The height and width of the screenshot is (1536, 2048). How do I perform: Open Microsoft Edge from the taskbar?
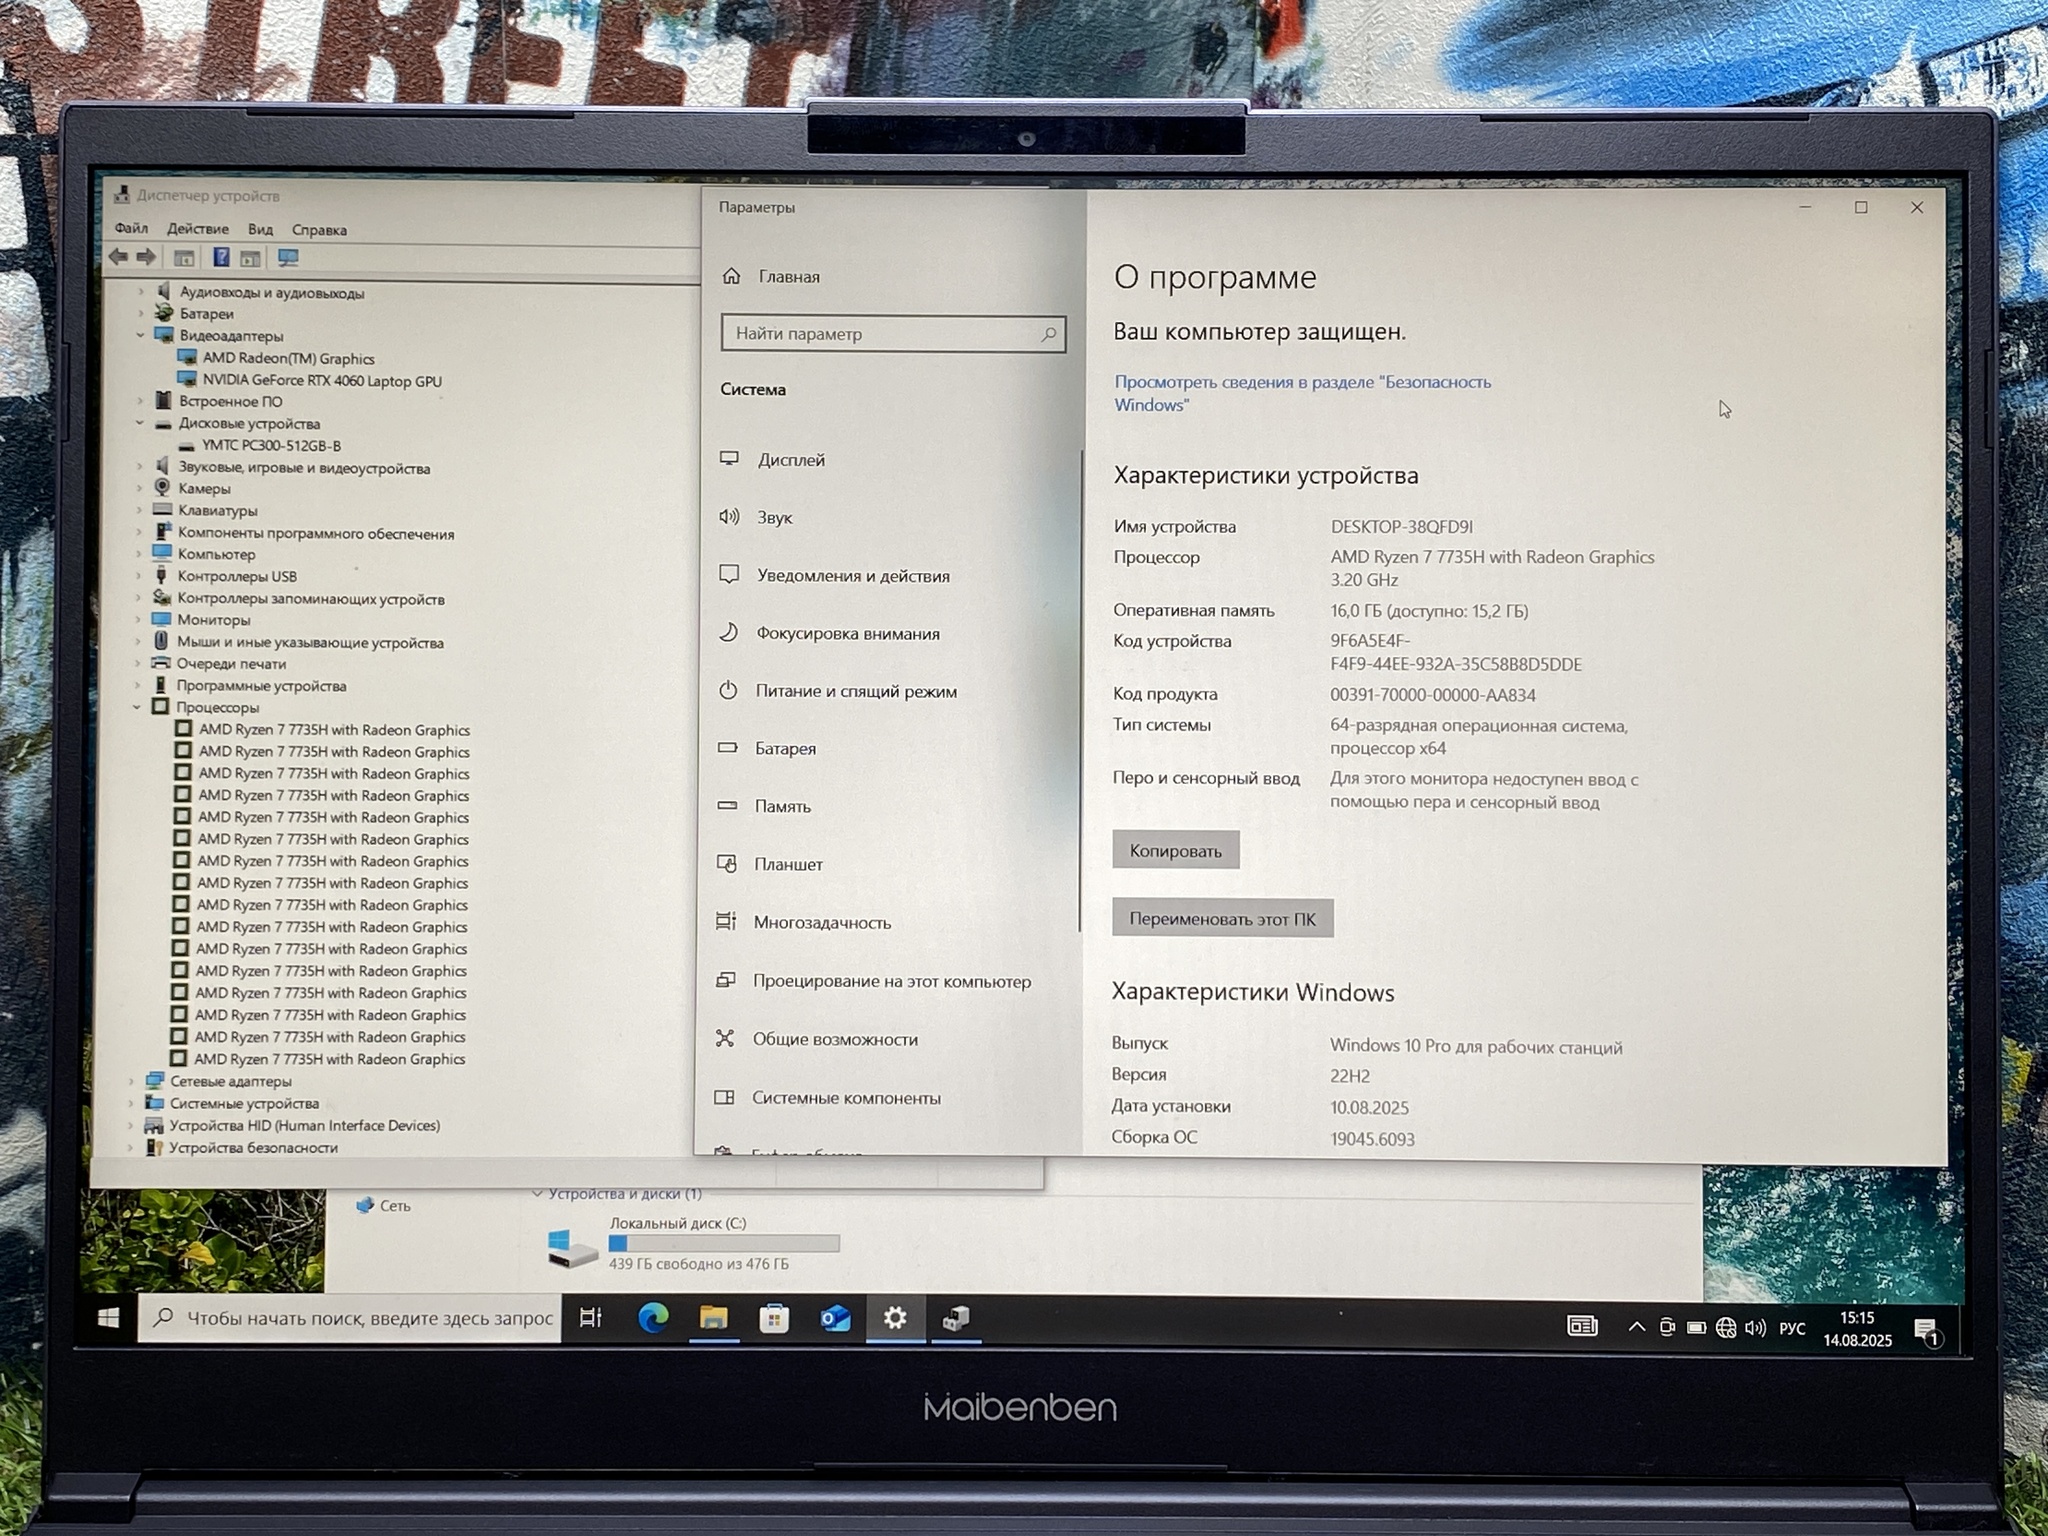tap(653, 1319)
